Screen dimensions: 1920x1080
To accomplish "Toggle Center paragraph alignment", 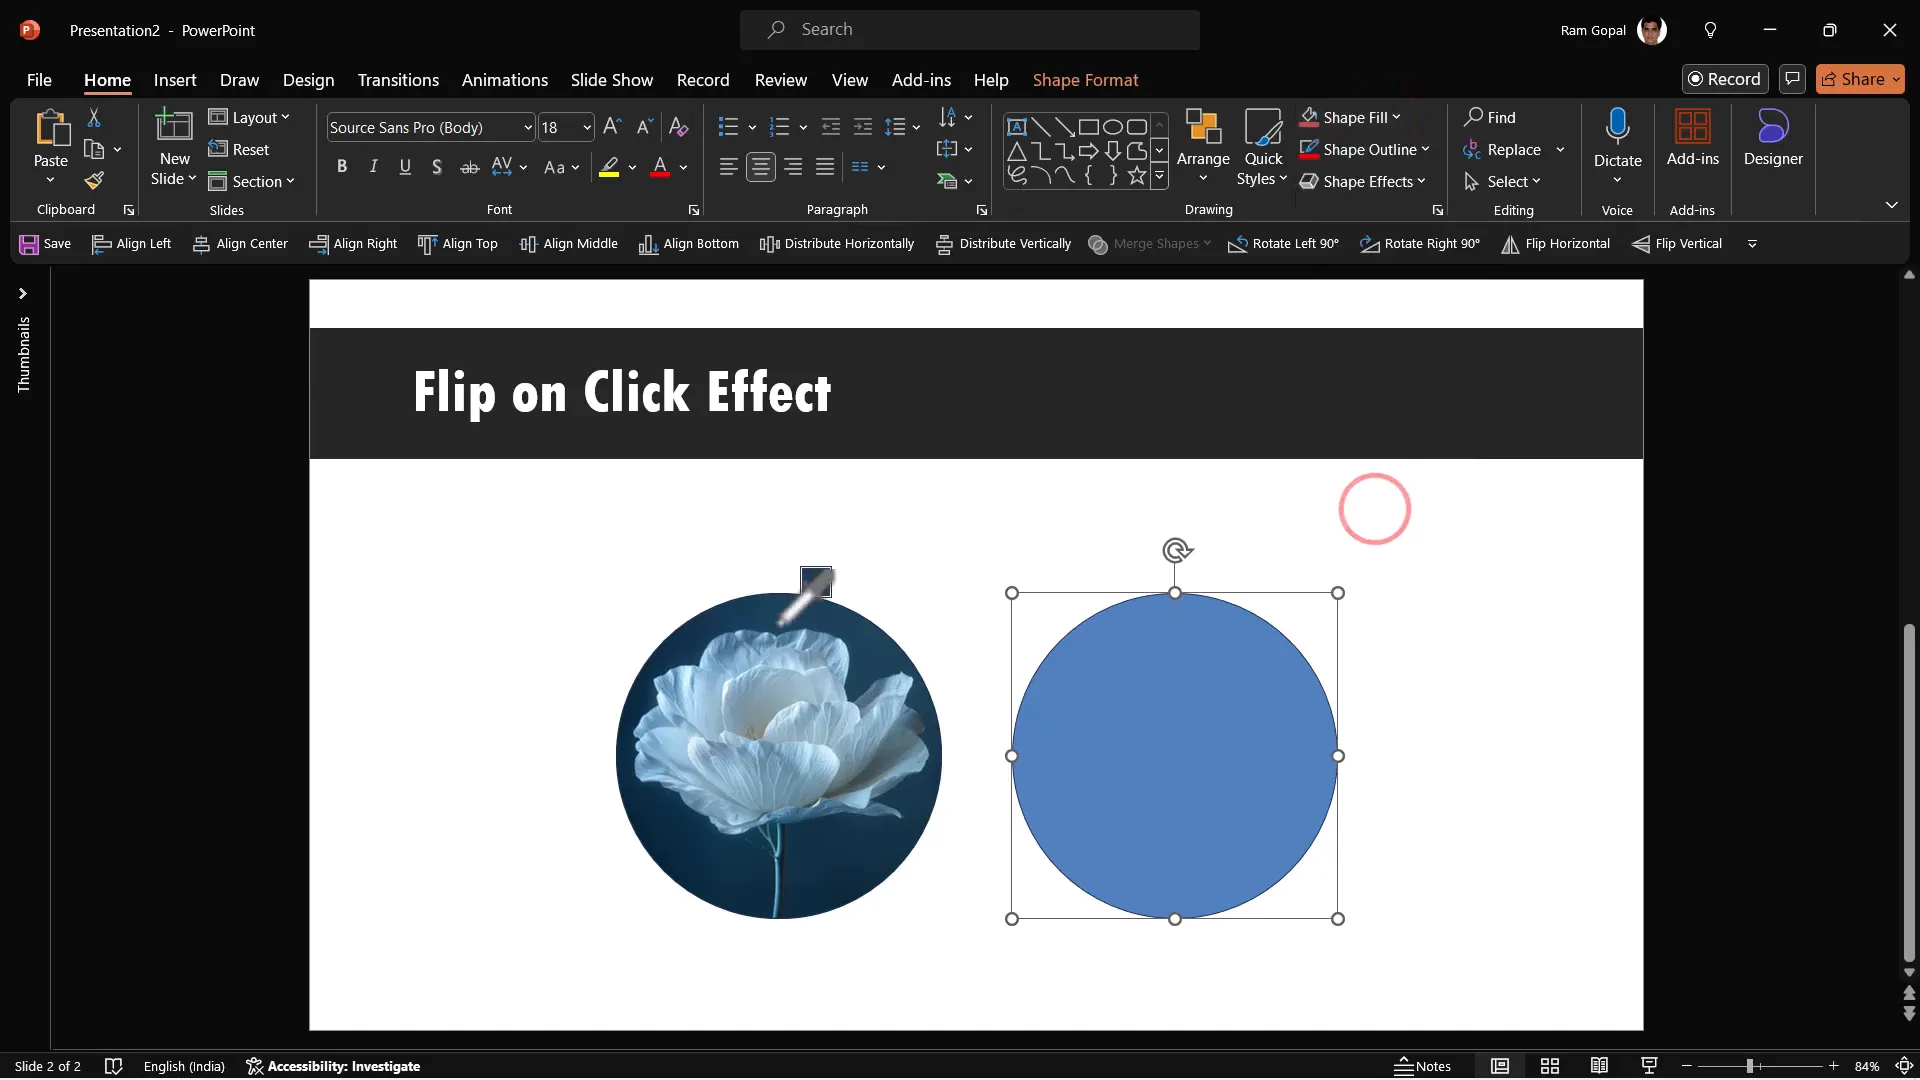I will pyautogui.click(x=761, y=167).
